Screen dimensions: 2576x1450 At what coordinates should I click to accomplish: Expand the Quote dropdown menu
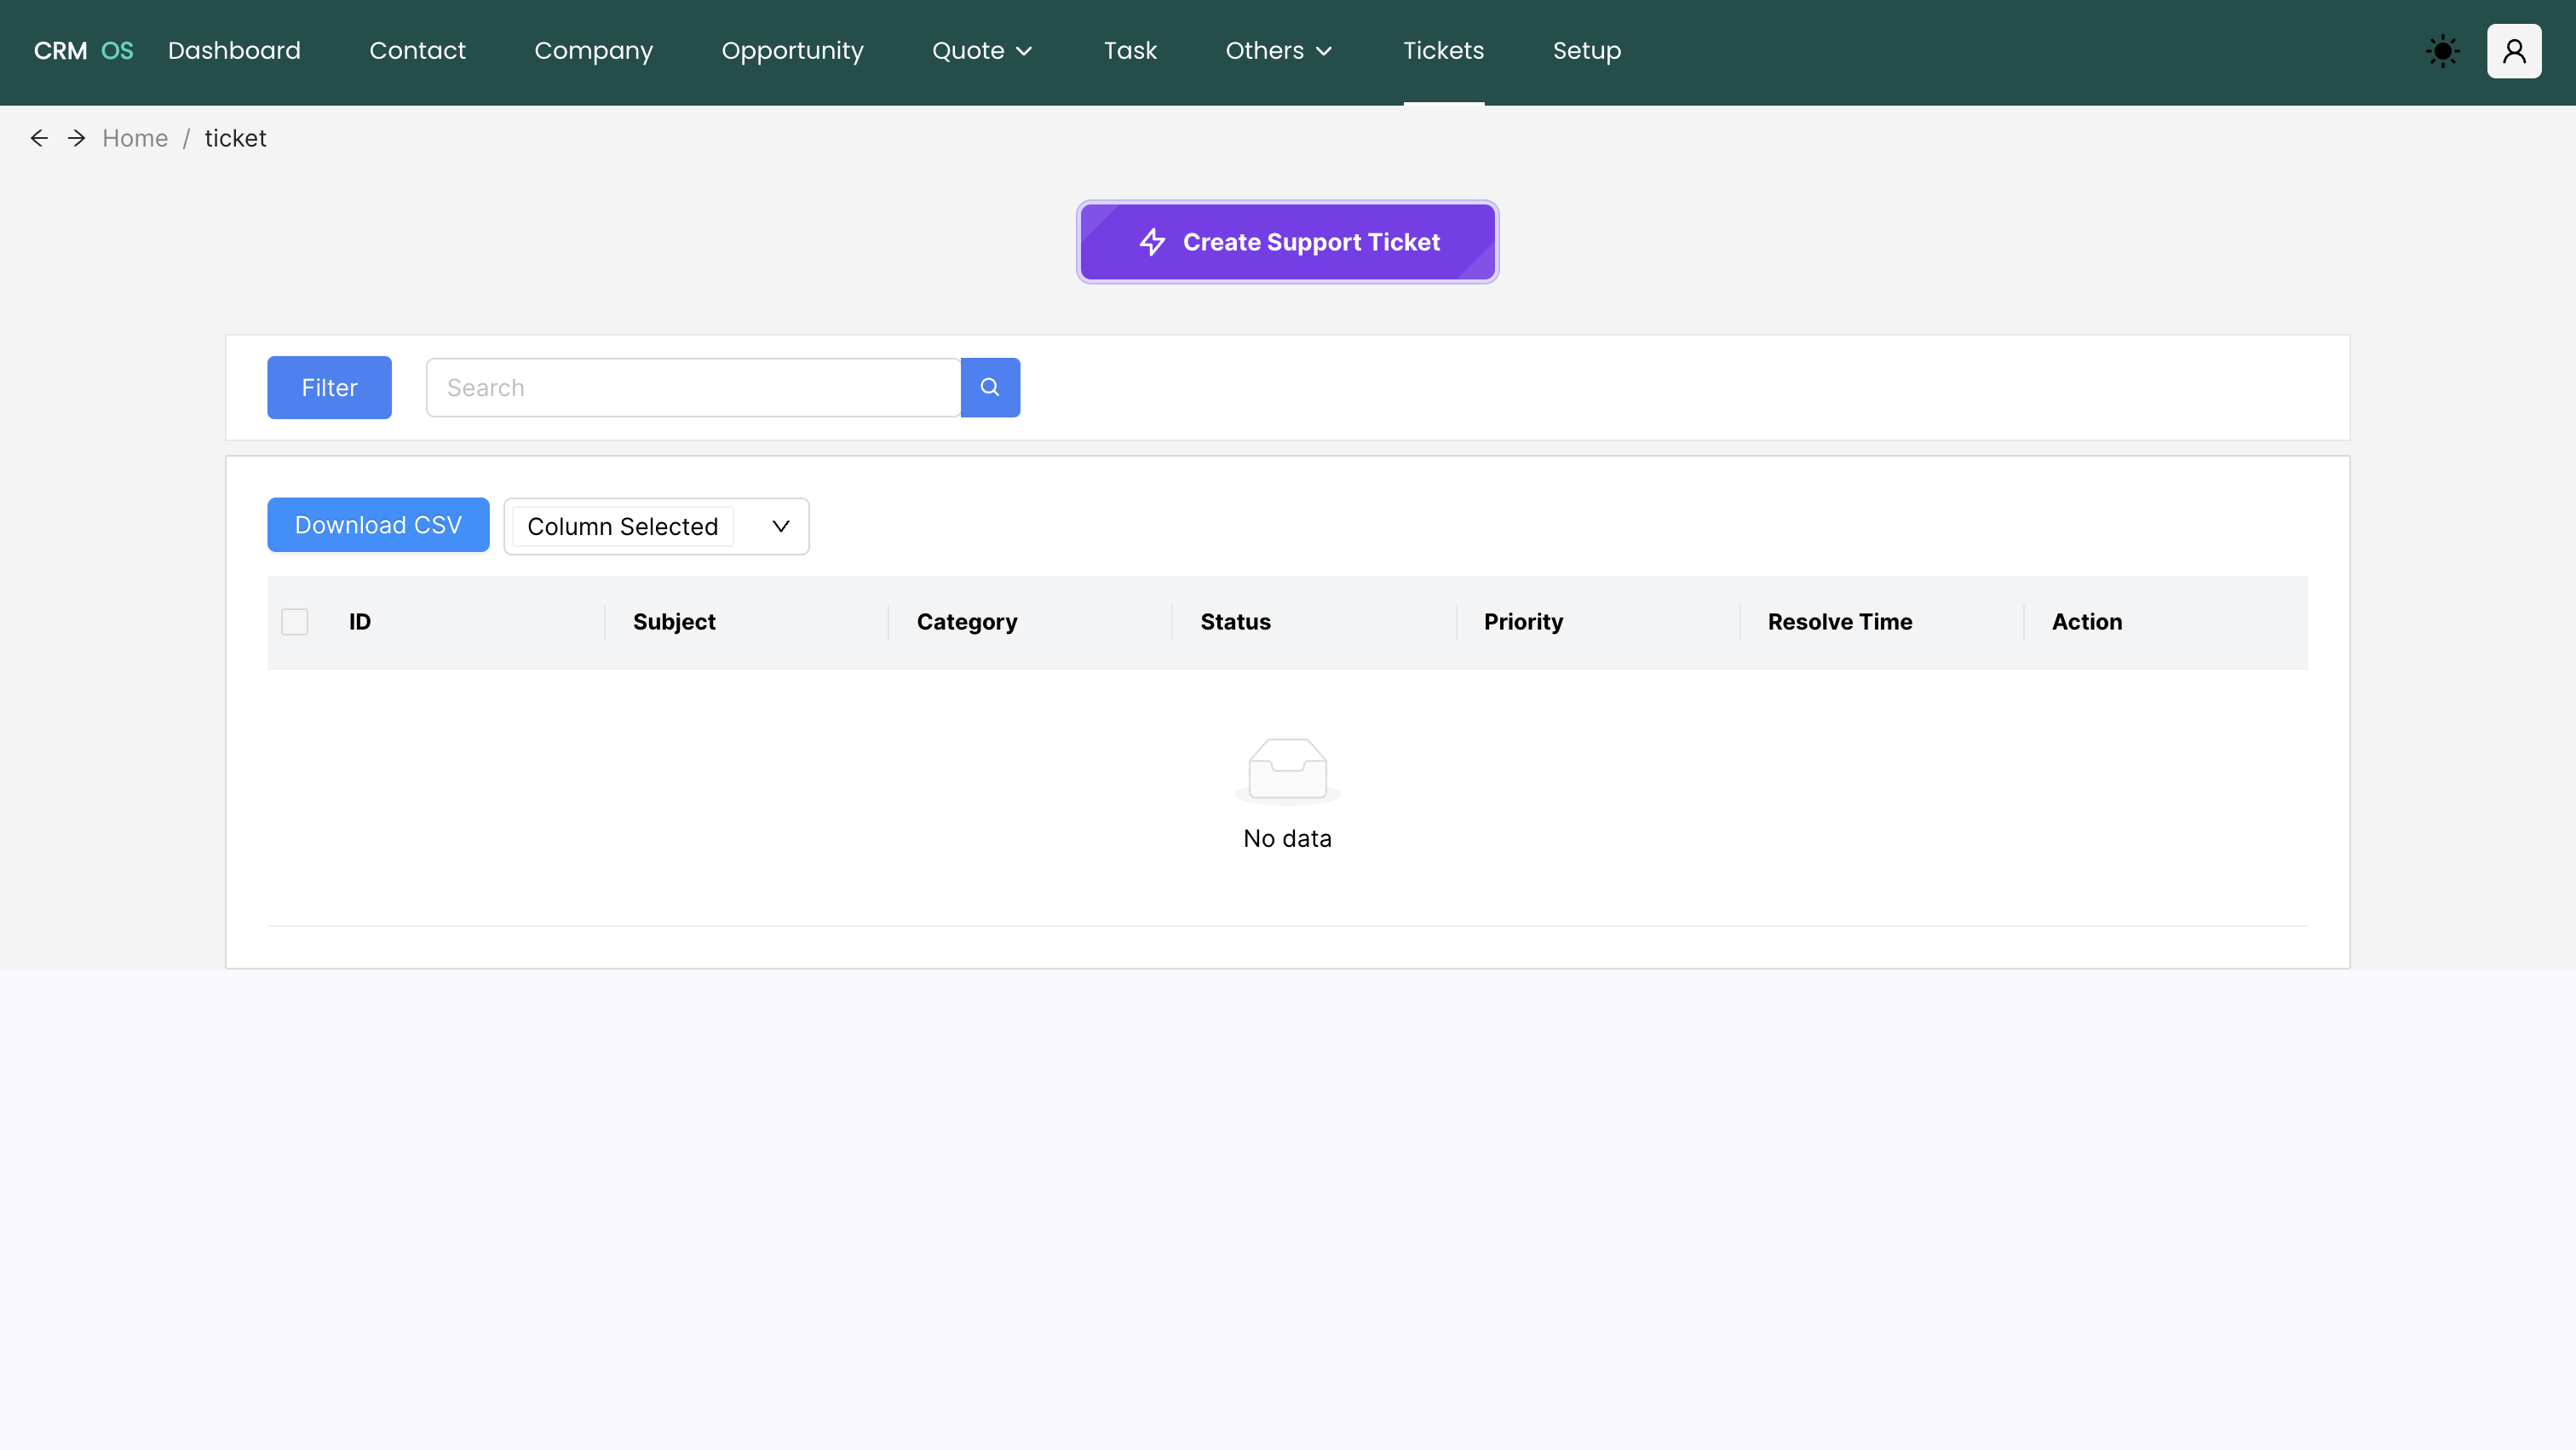(x=982, y=51)
